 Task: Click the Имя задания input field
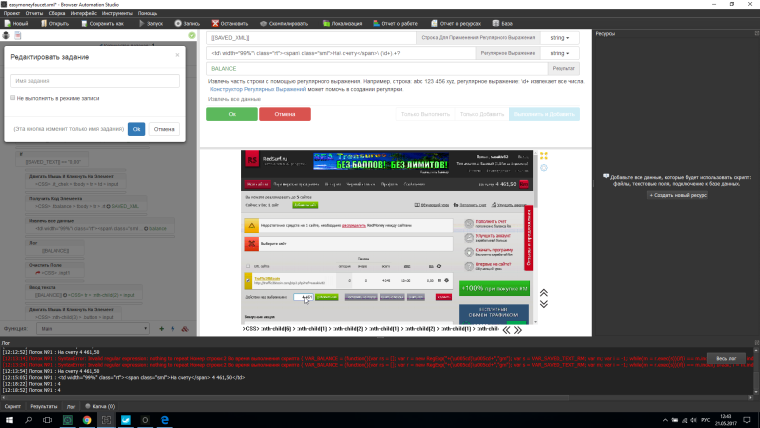click(95, 80)
